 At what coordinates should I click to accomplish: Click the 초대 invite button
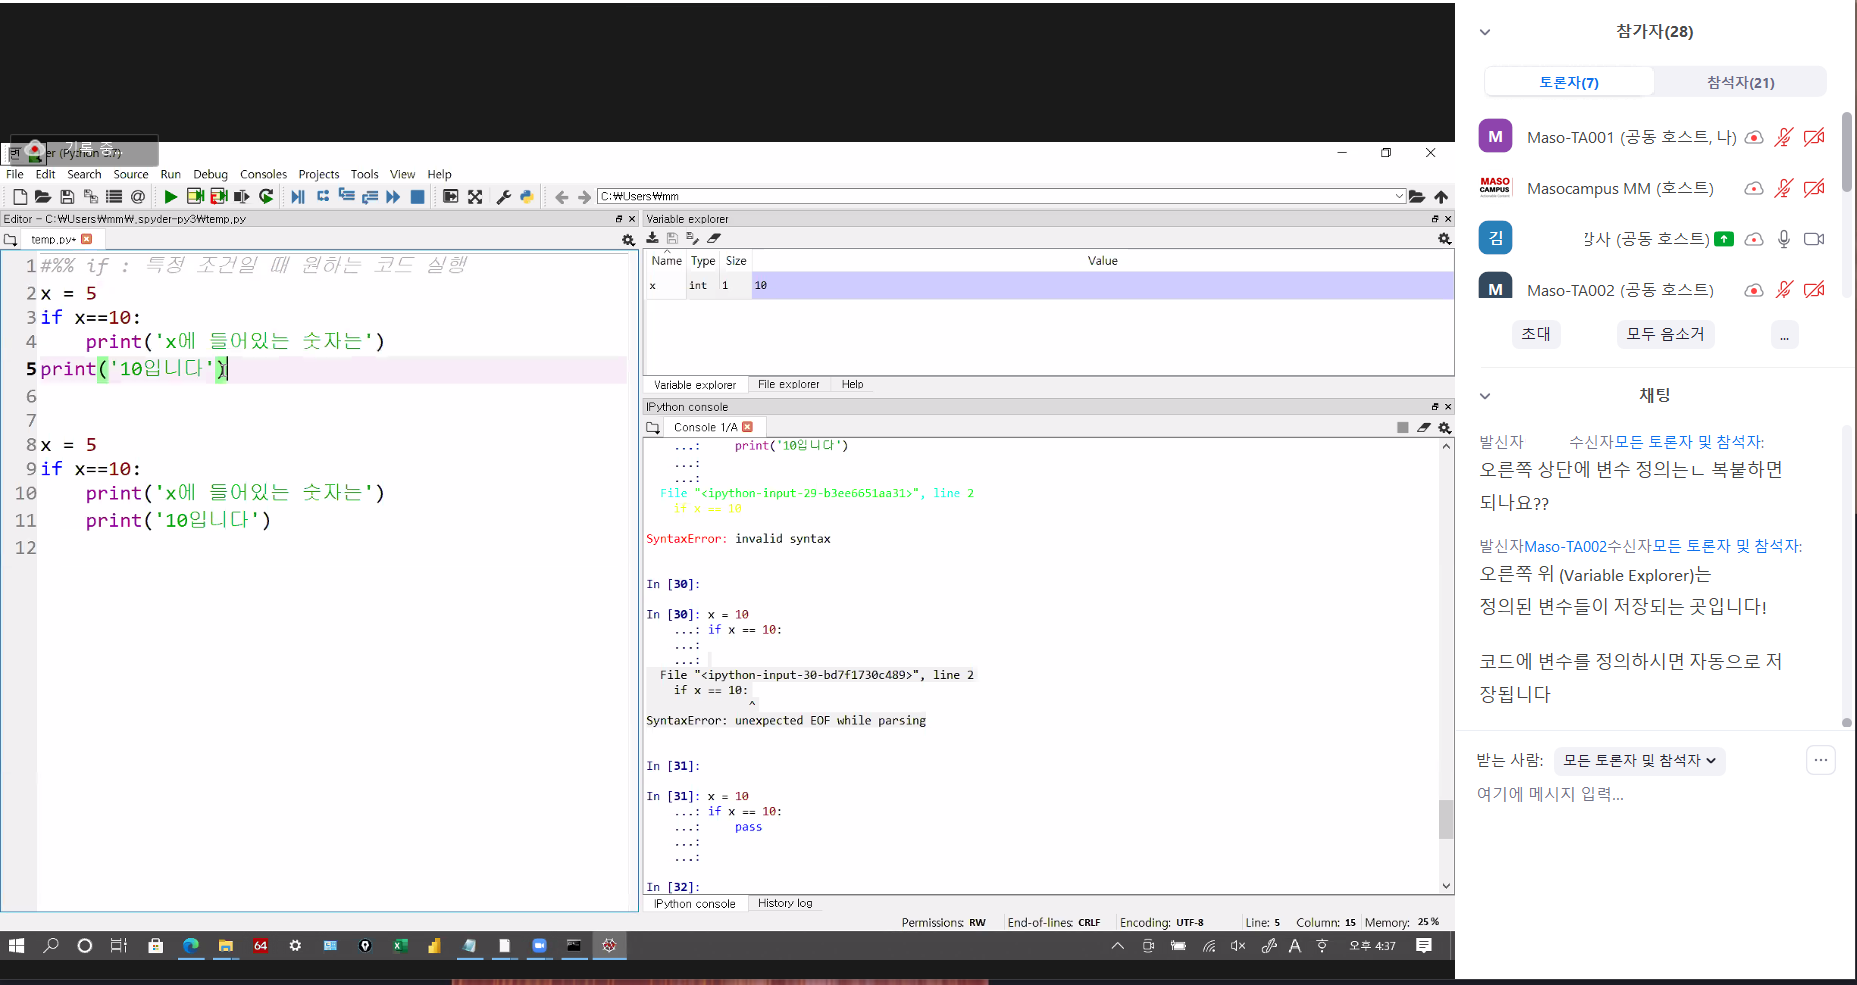(x=1535, y=334)
